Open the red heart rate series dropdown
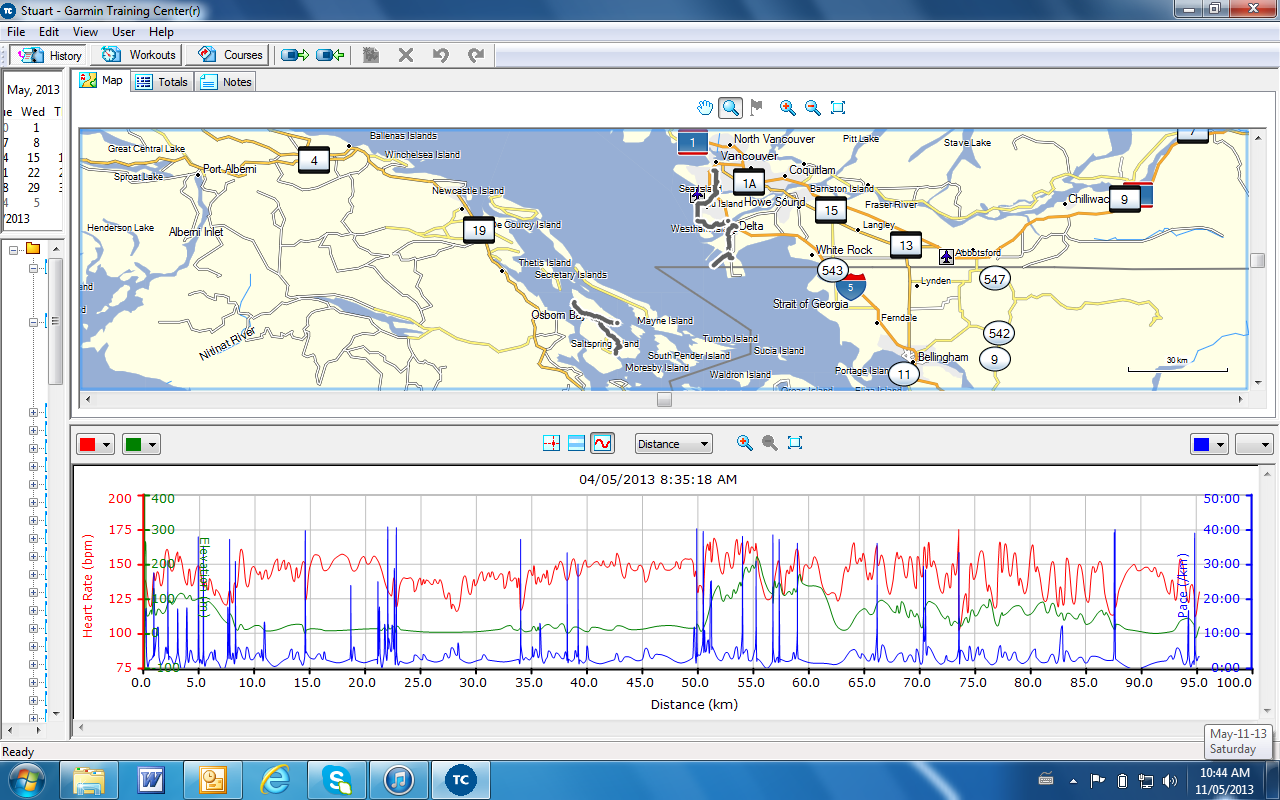The width and height of the screenshot is (1280, 800). pyautogui.click(x=107, y=445)
